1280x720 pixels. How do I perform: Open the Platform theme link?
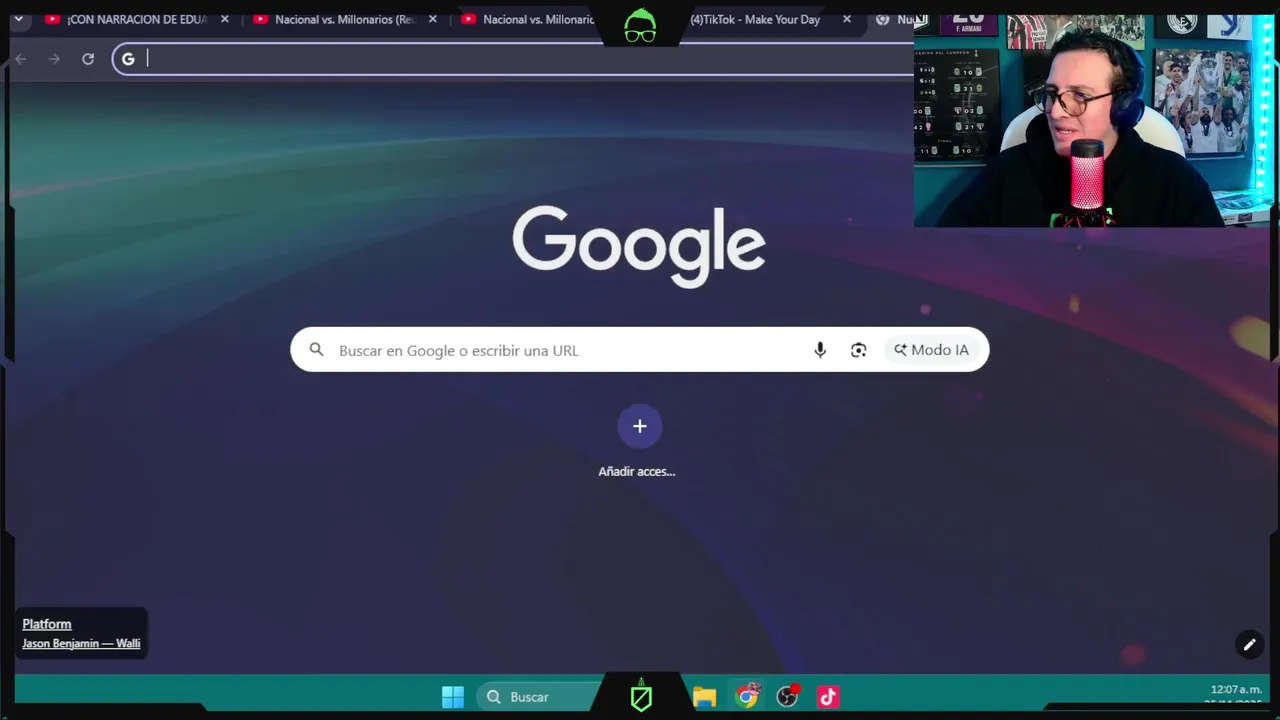point(47,624)
